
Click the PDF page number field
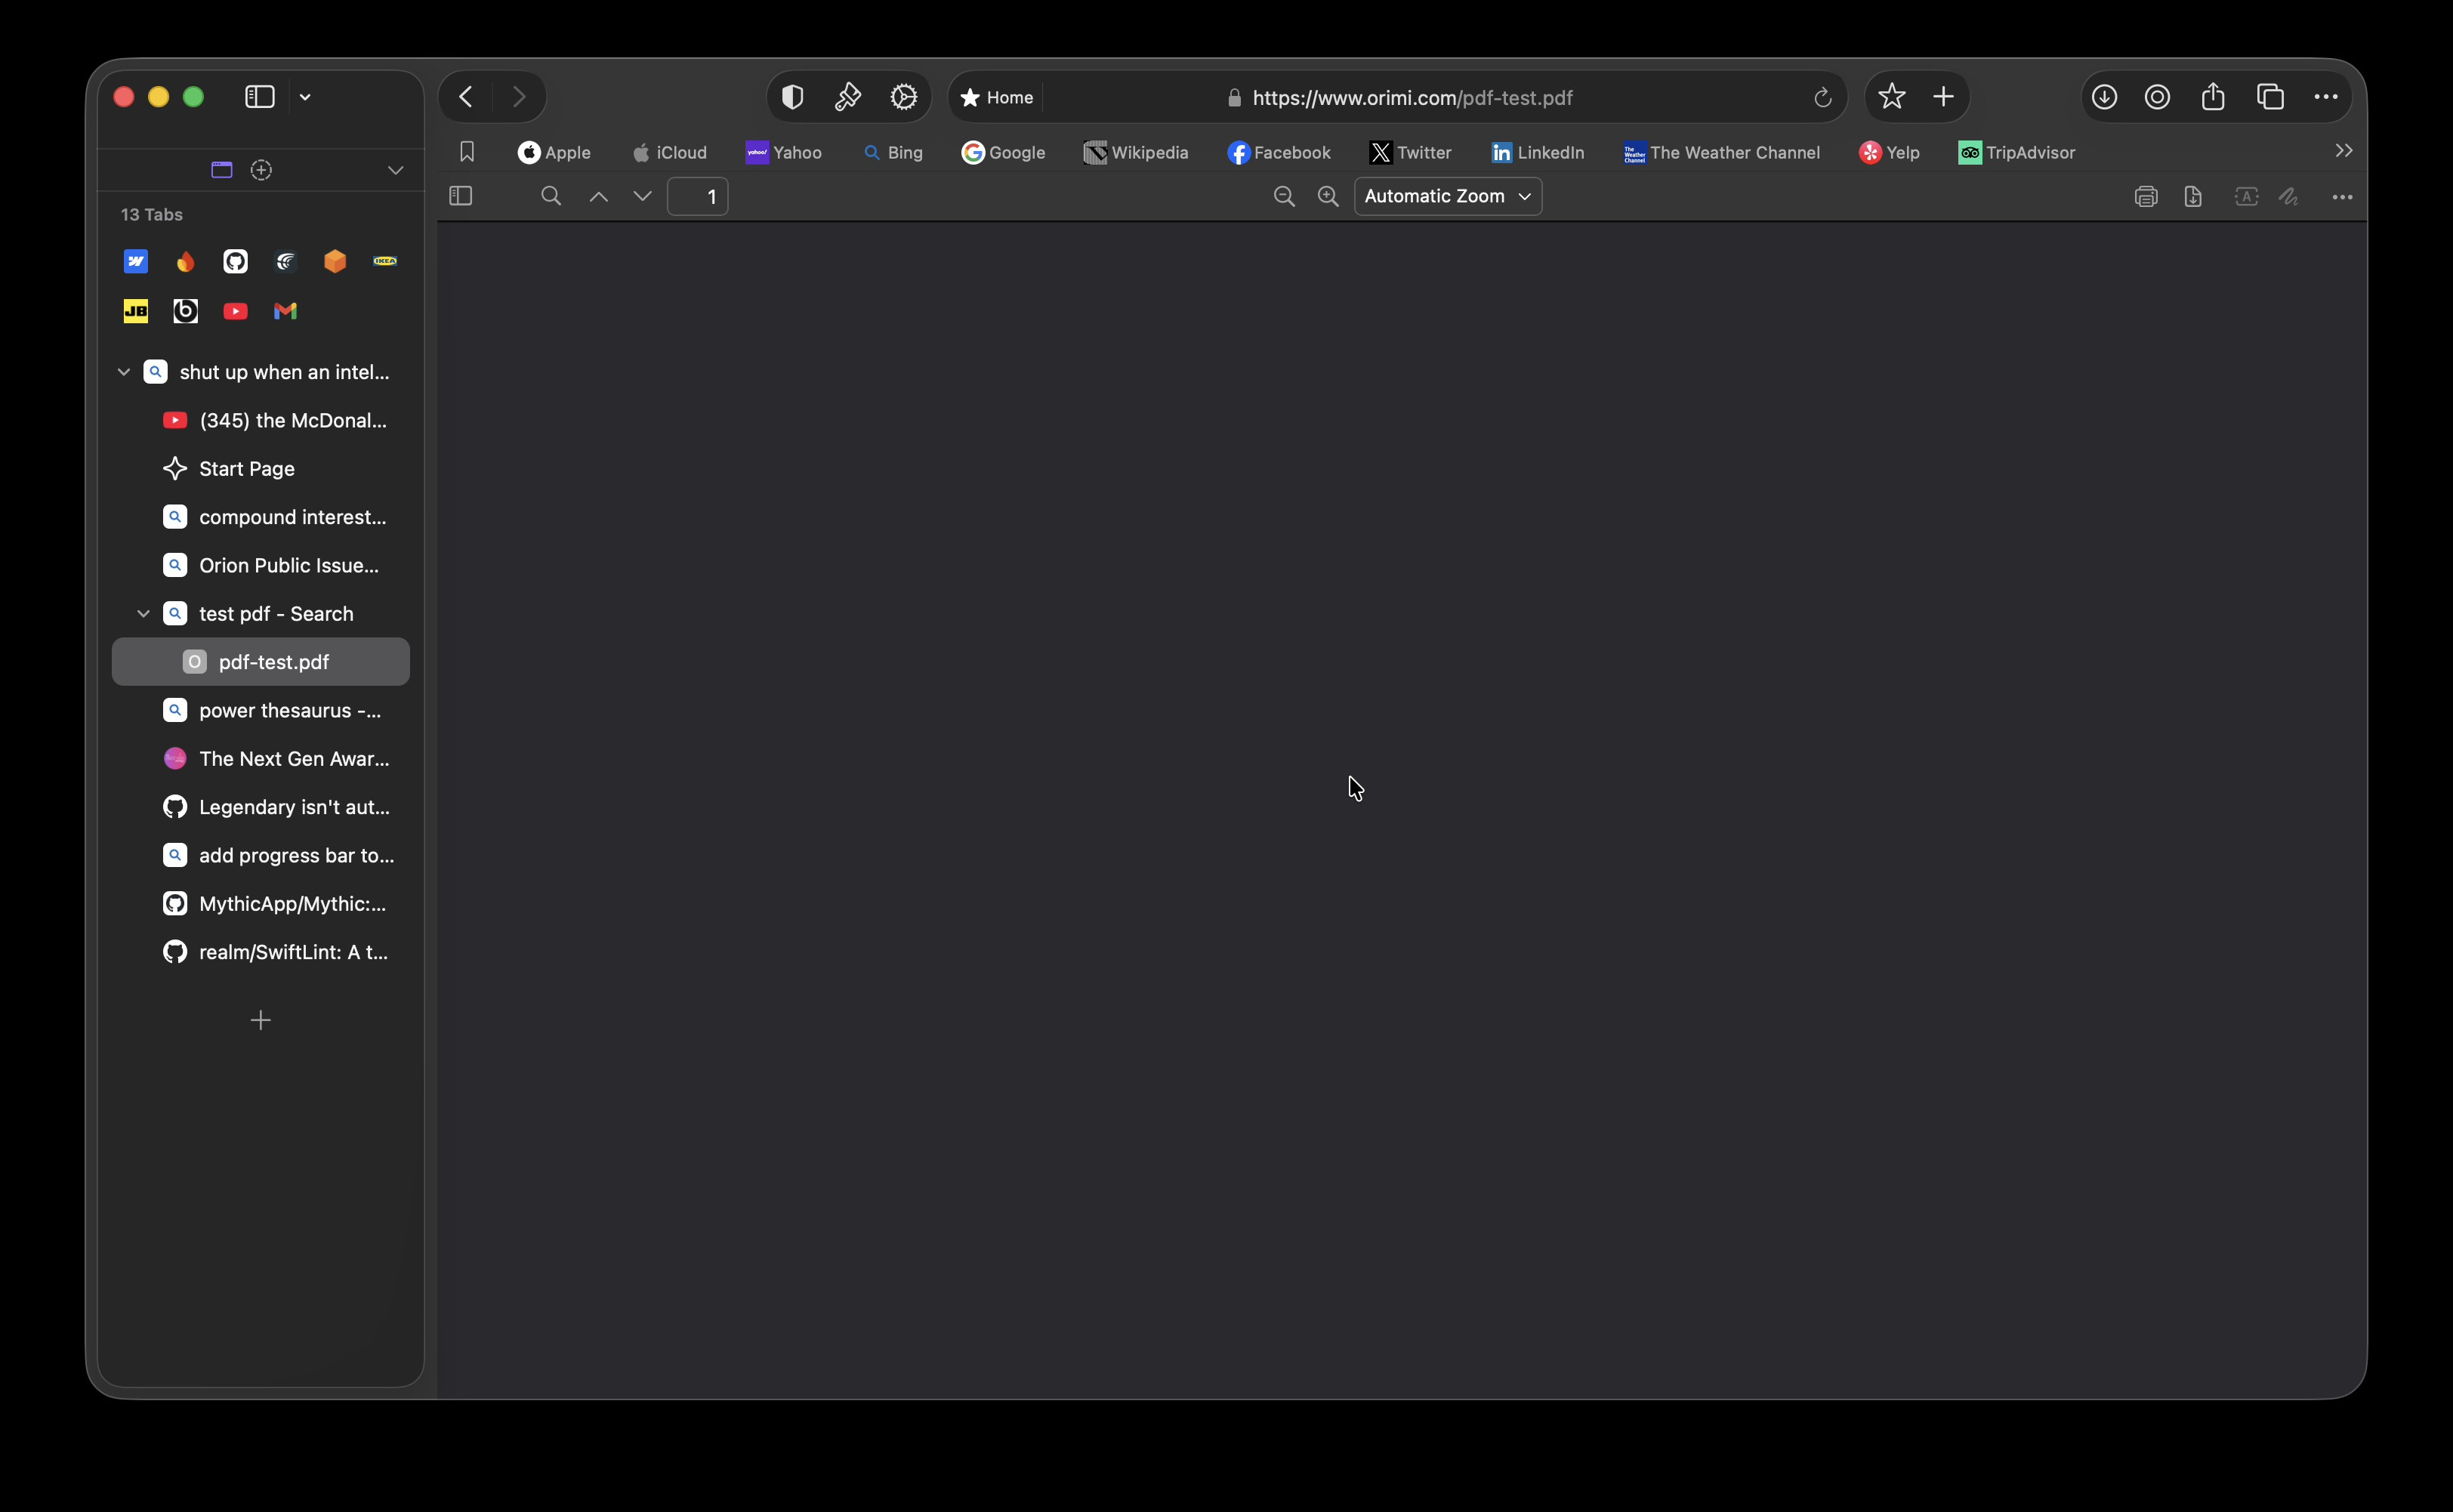click(698, 197)
